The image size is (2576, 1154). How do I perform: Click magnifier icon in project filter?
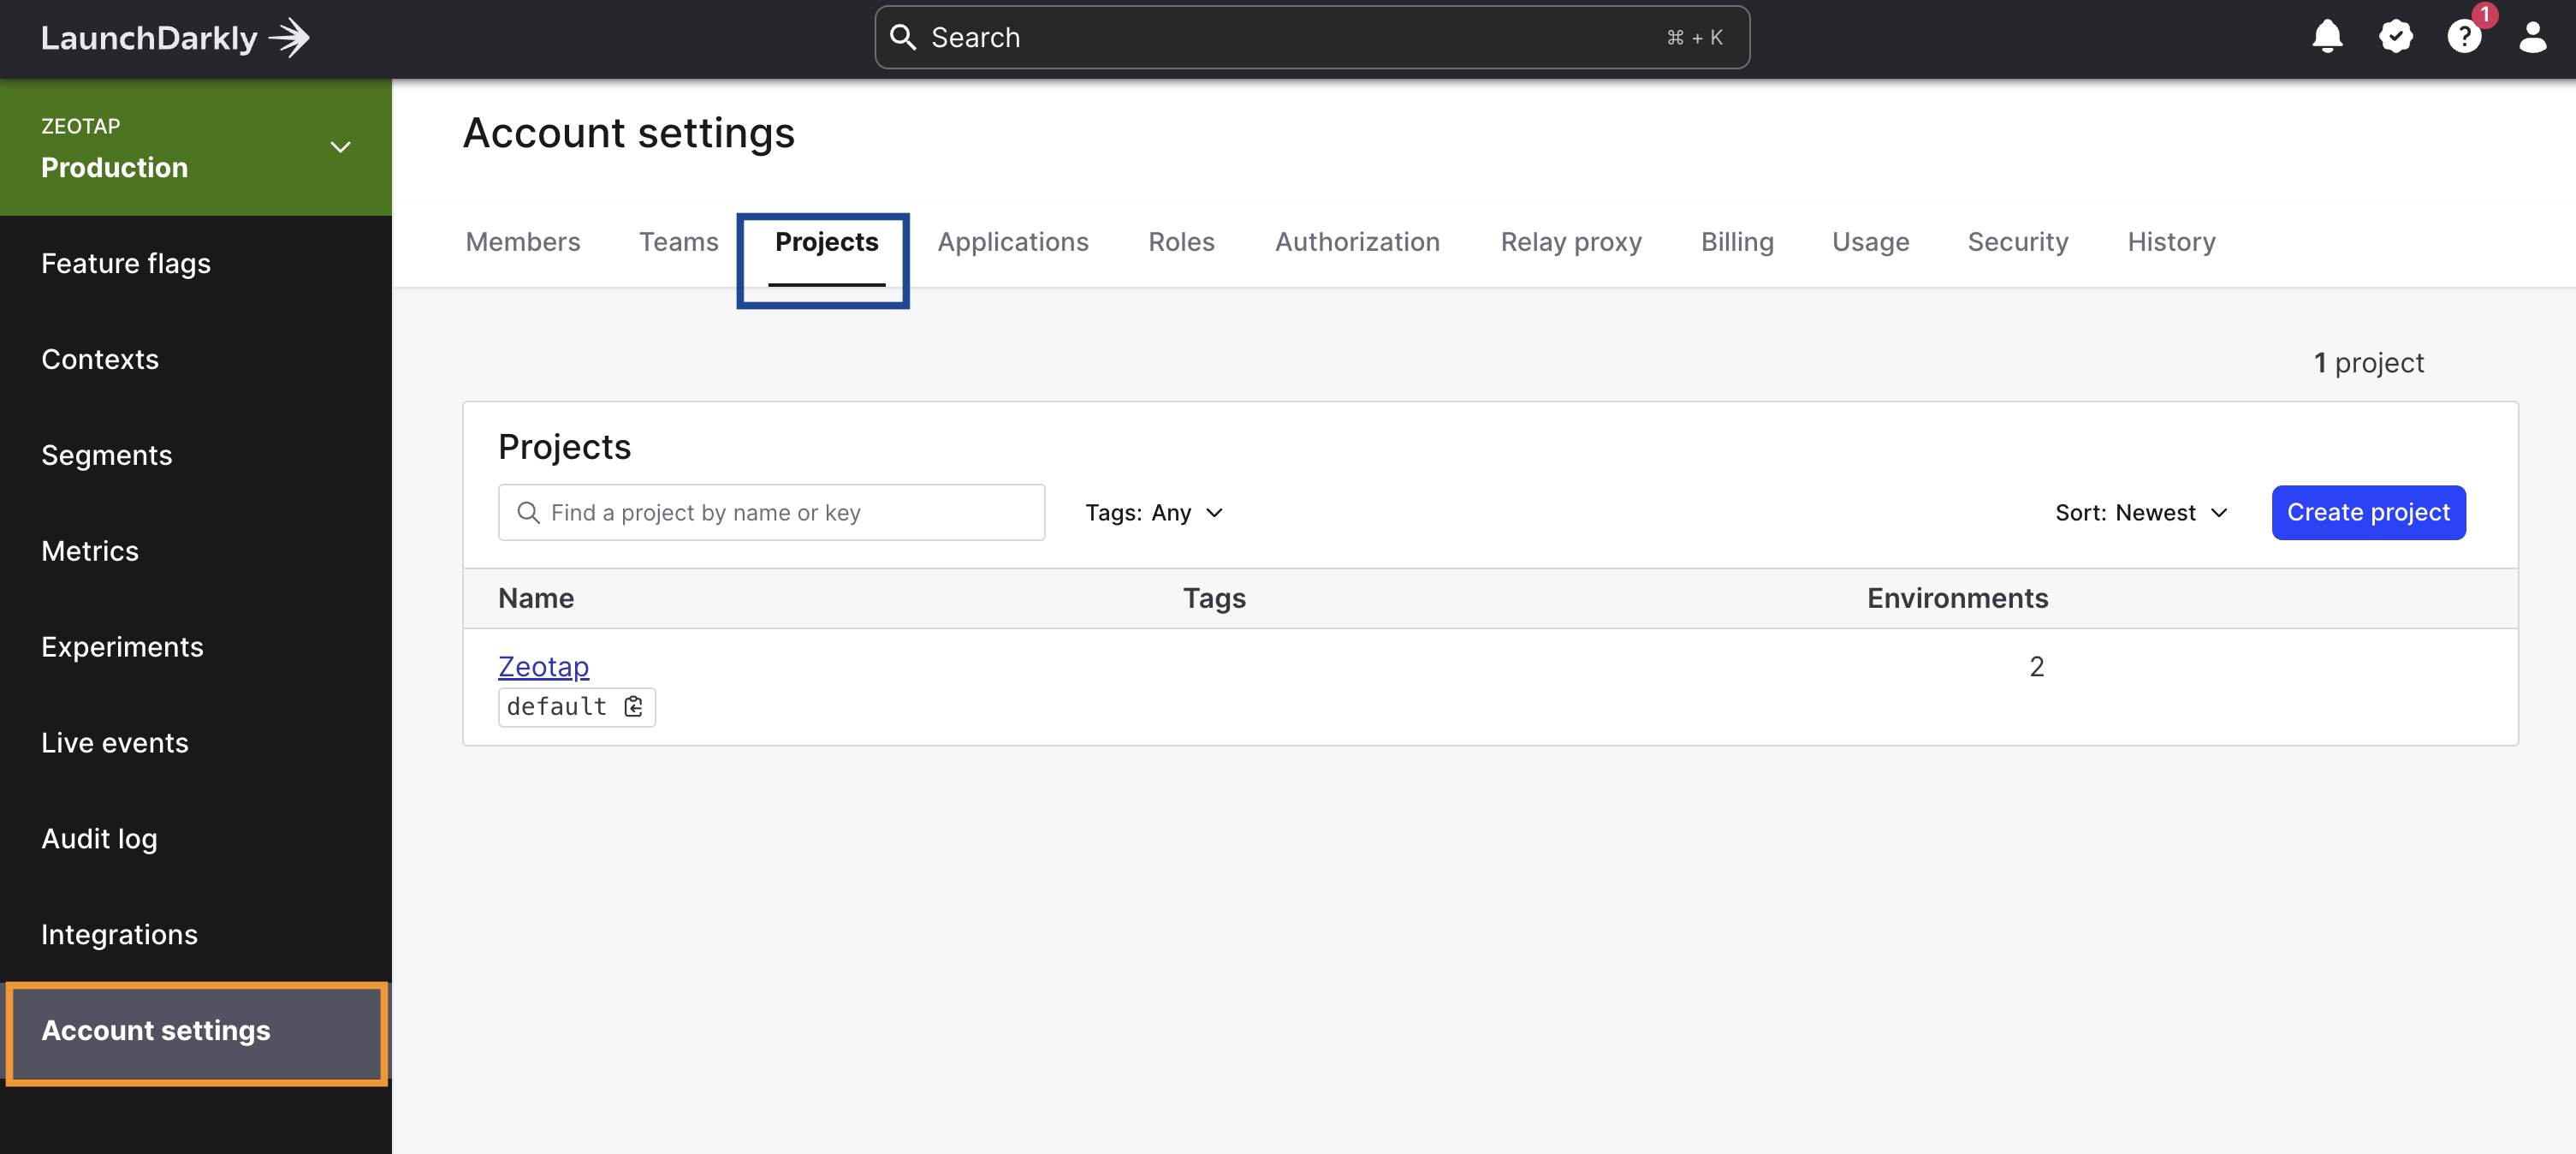[528, 513]
